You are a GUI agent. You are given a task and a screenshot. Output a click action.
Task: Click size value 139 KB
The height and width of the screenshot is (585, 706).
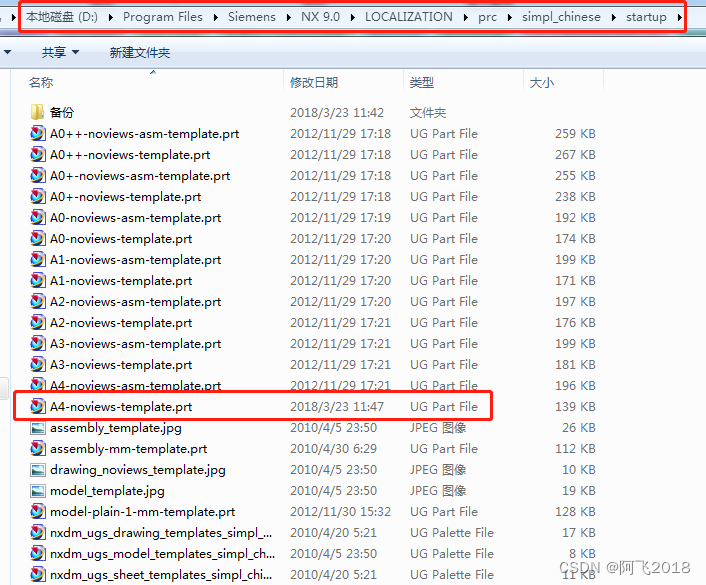pyautogui.click(x=575, y=407)
